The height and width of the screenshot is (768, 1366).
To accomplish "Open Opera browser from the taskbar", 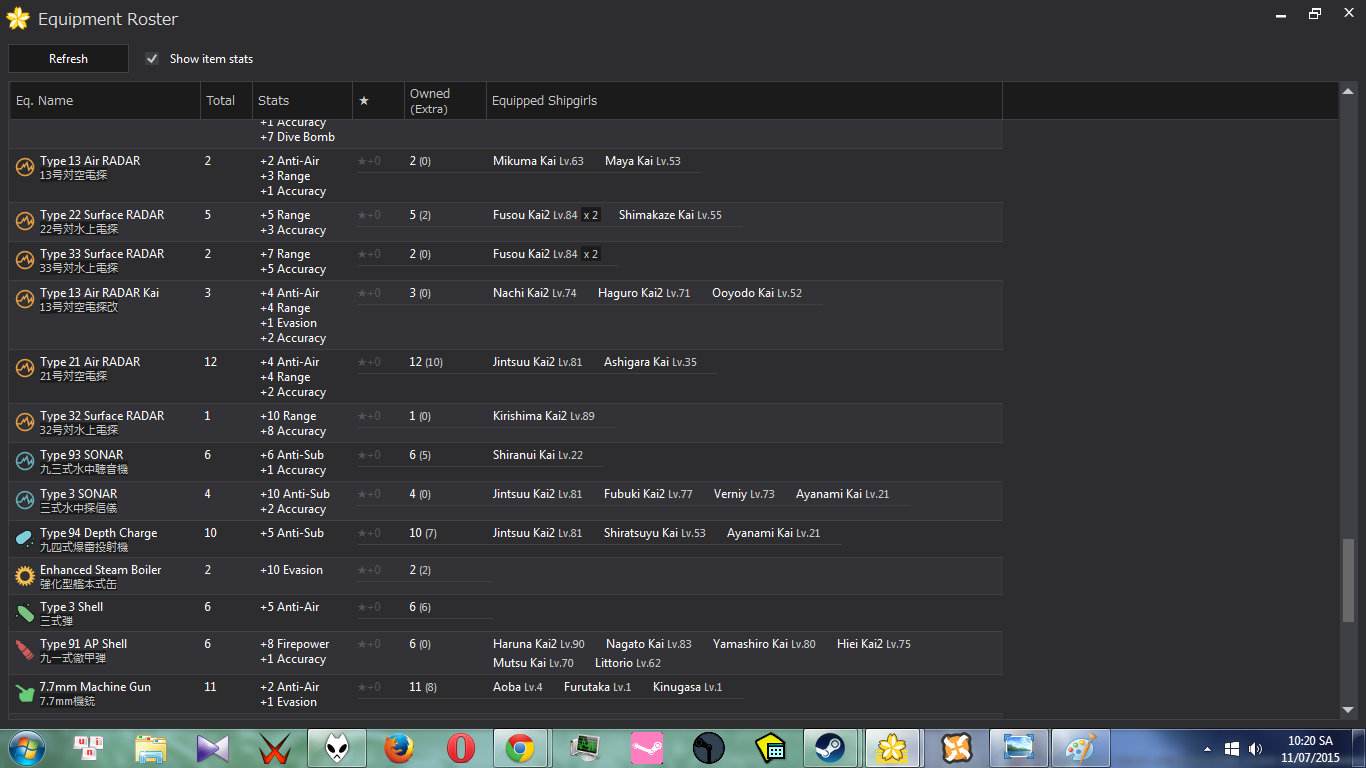I will 461,747.
